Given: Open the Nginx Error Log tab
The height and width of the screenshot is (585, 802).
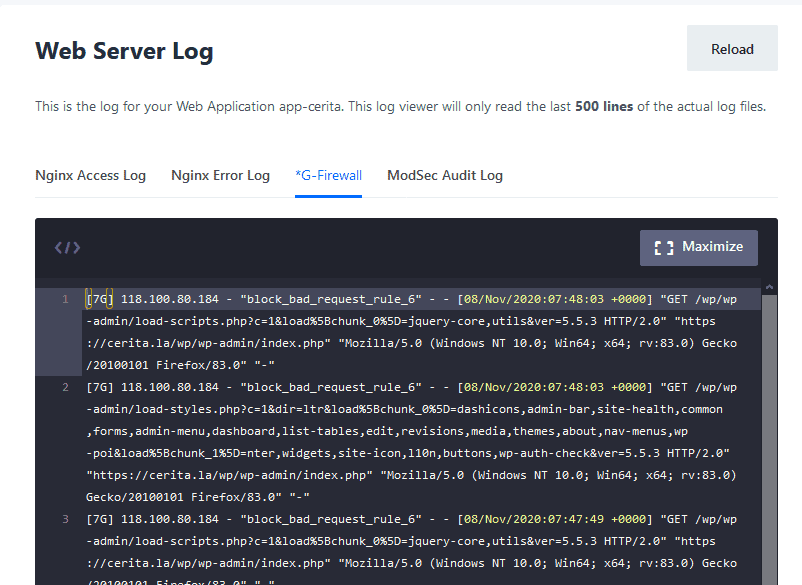Looking at the screenshot, I should [x=220, y=174].
